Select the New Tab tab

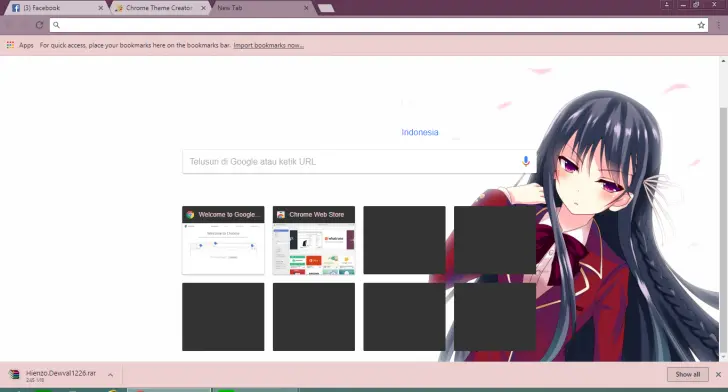262,8
